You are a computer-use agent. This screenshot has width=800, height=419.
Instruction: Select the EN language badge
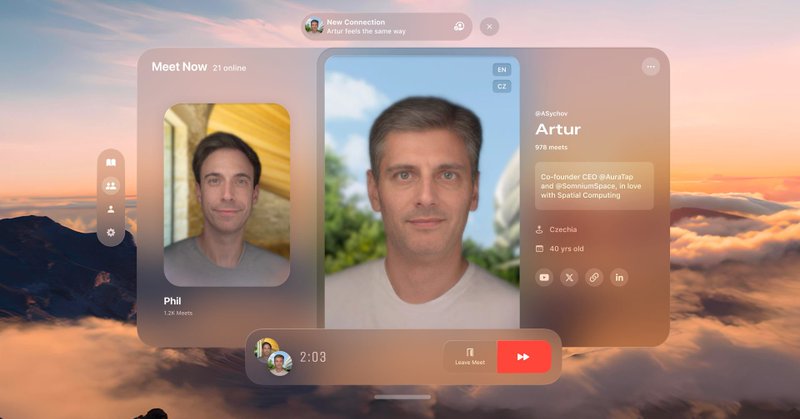click(502, 69)
